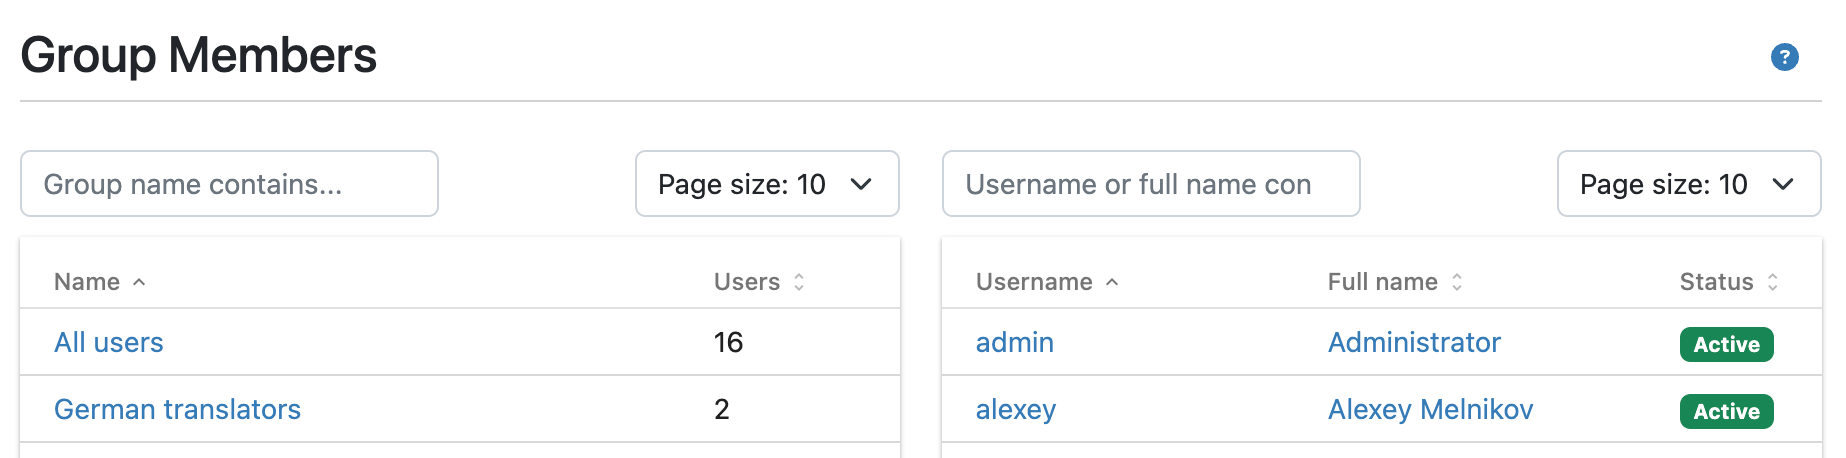Viewport: 1846px width, 458px height.
Task: Open the German translators group
Action: (x=177, y=409)
